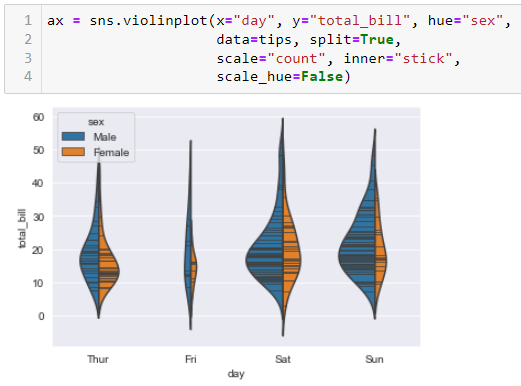This screenshot has width=521, height=386.
Task: Click the 'scale_hue=False' text in the code
Action: point(280,77)
